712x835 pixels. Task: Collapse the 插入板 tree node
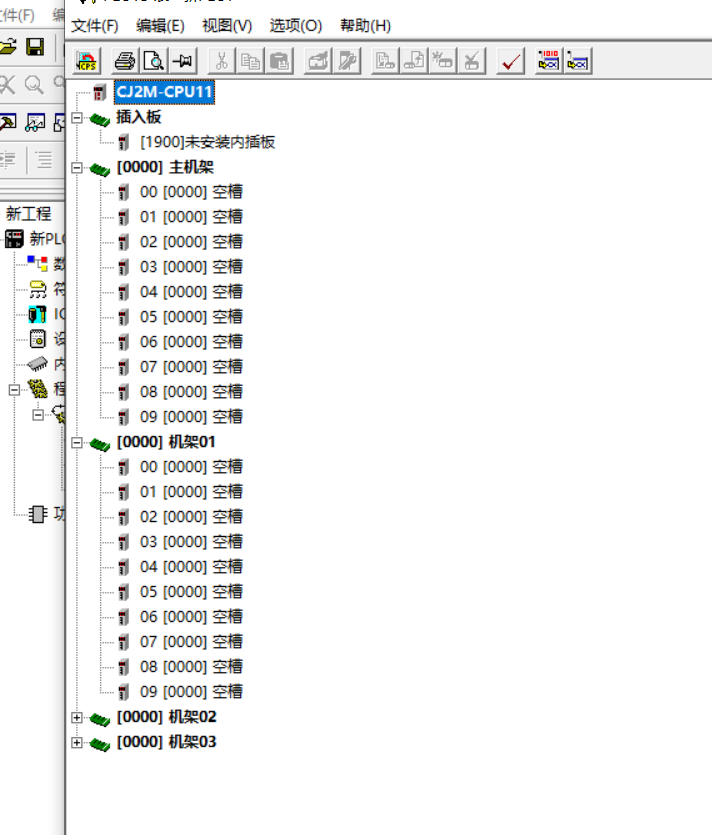(77, 118)
